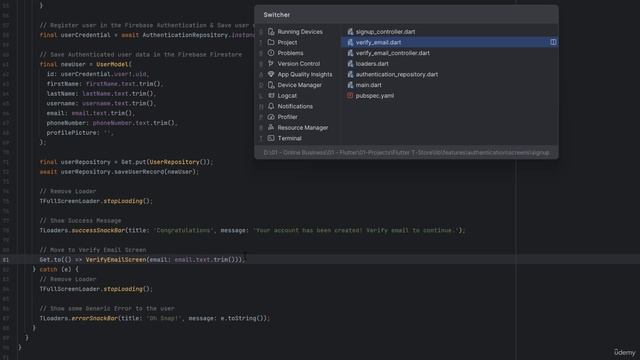Click the 'Move to Verify Email Screen' comment

pyautogui.click(x=93, y=250)
